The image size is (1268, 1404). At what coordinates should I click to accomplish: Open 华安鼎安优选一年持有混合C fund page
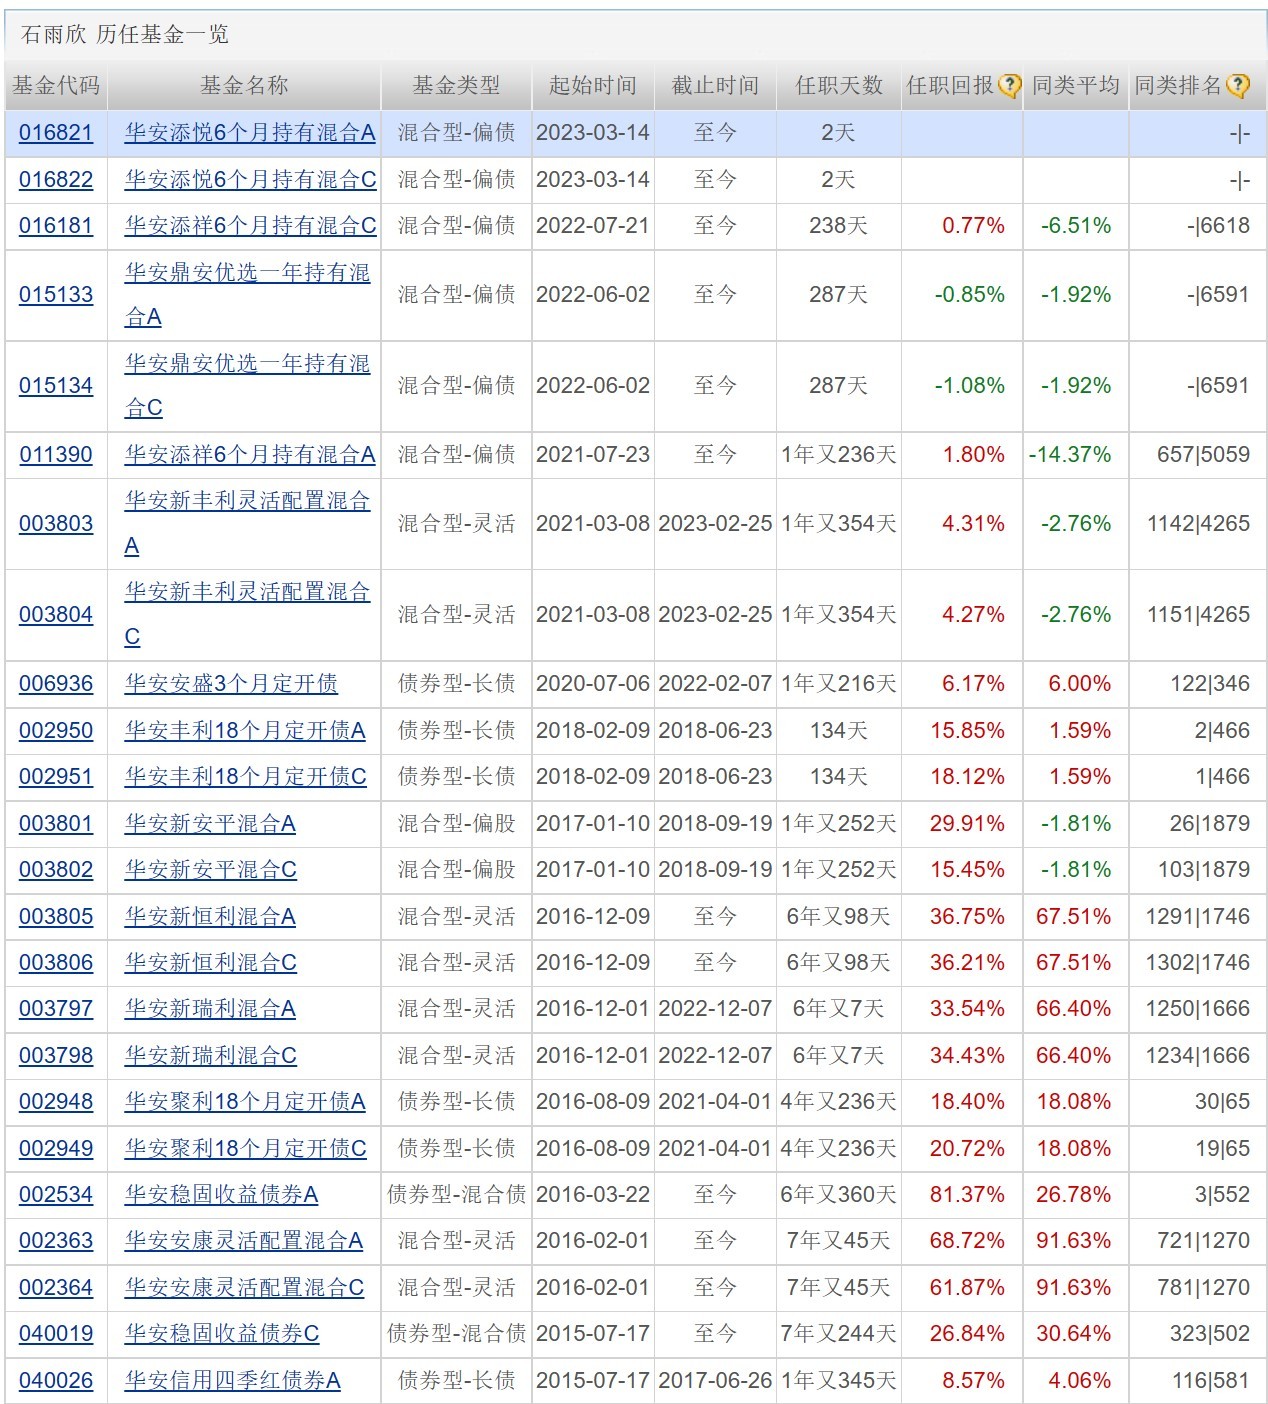(247, 386)
